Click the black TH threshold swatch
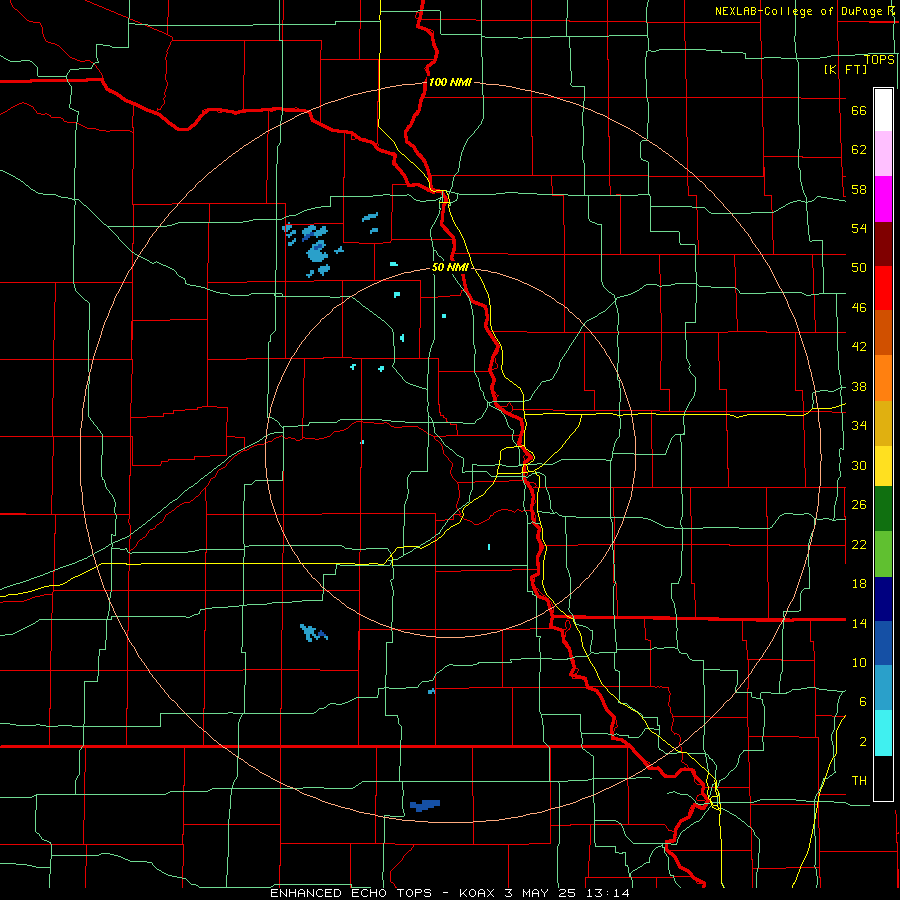 883,778
